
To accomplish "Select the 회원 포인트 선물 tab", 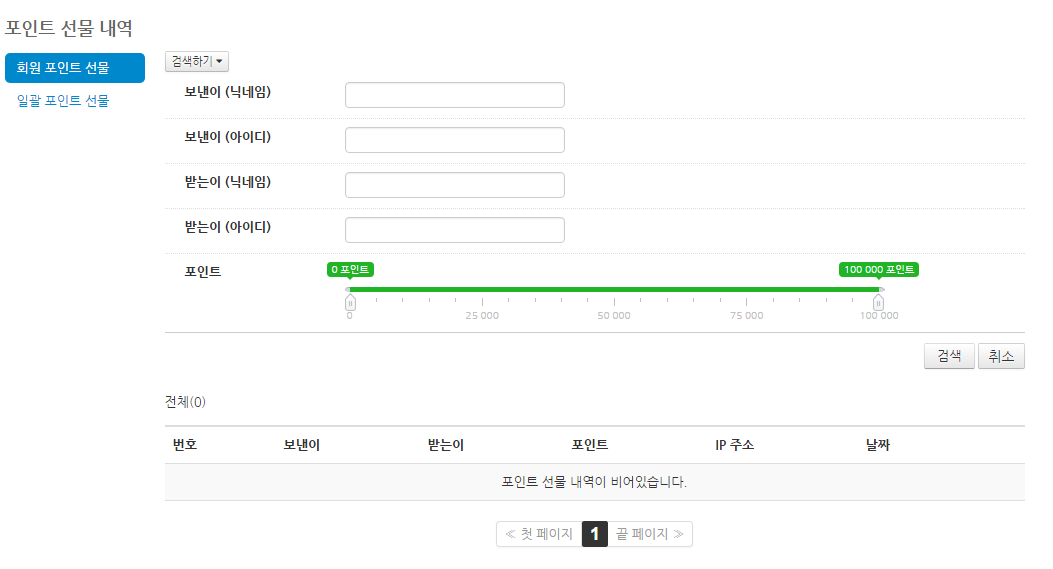I will click(75, 68).
